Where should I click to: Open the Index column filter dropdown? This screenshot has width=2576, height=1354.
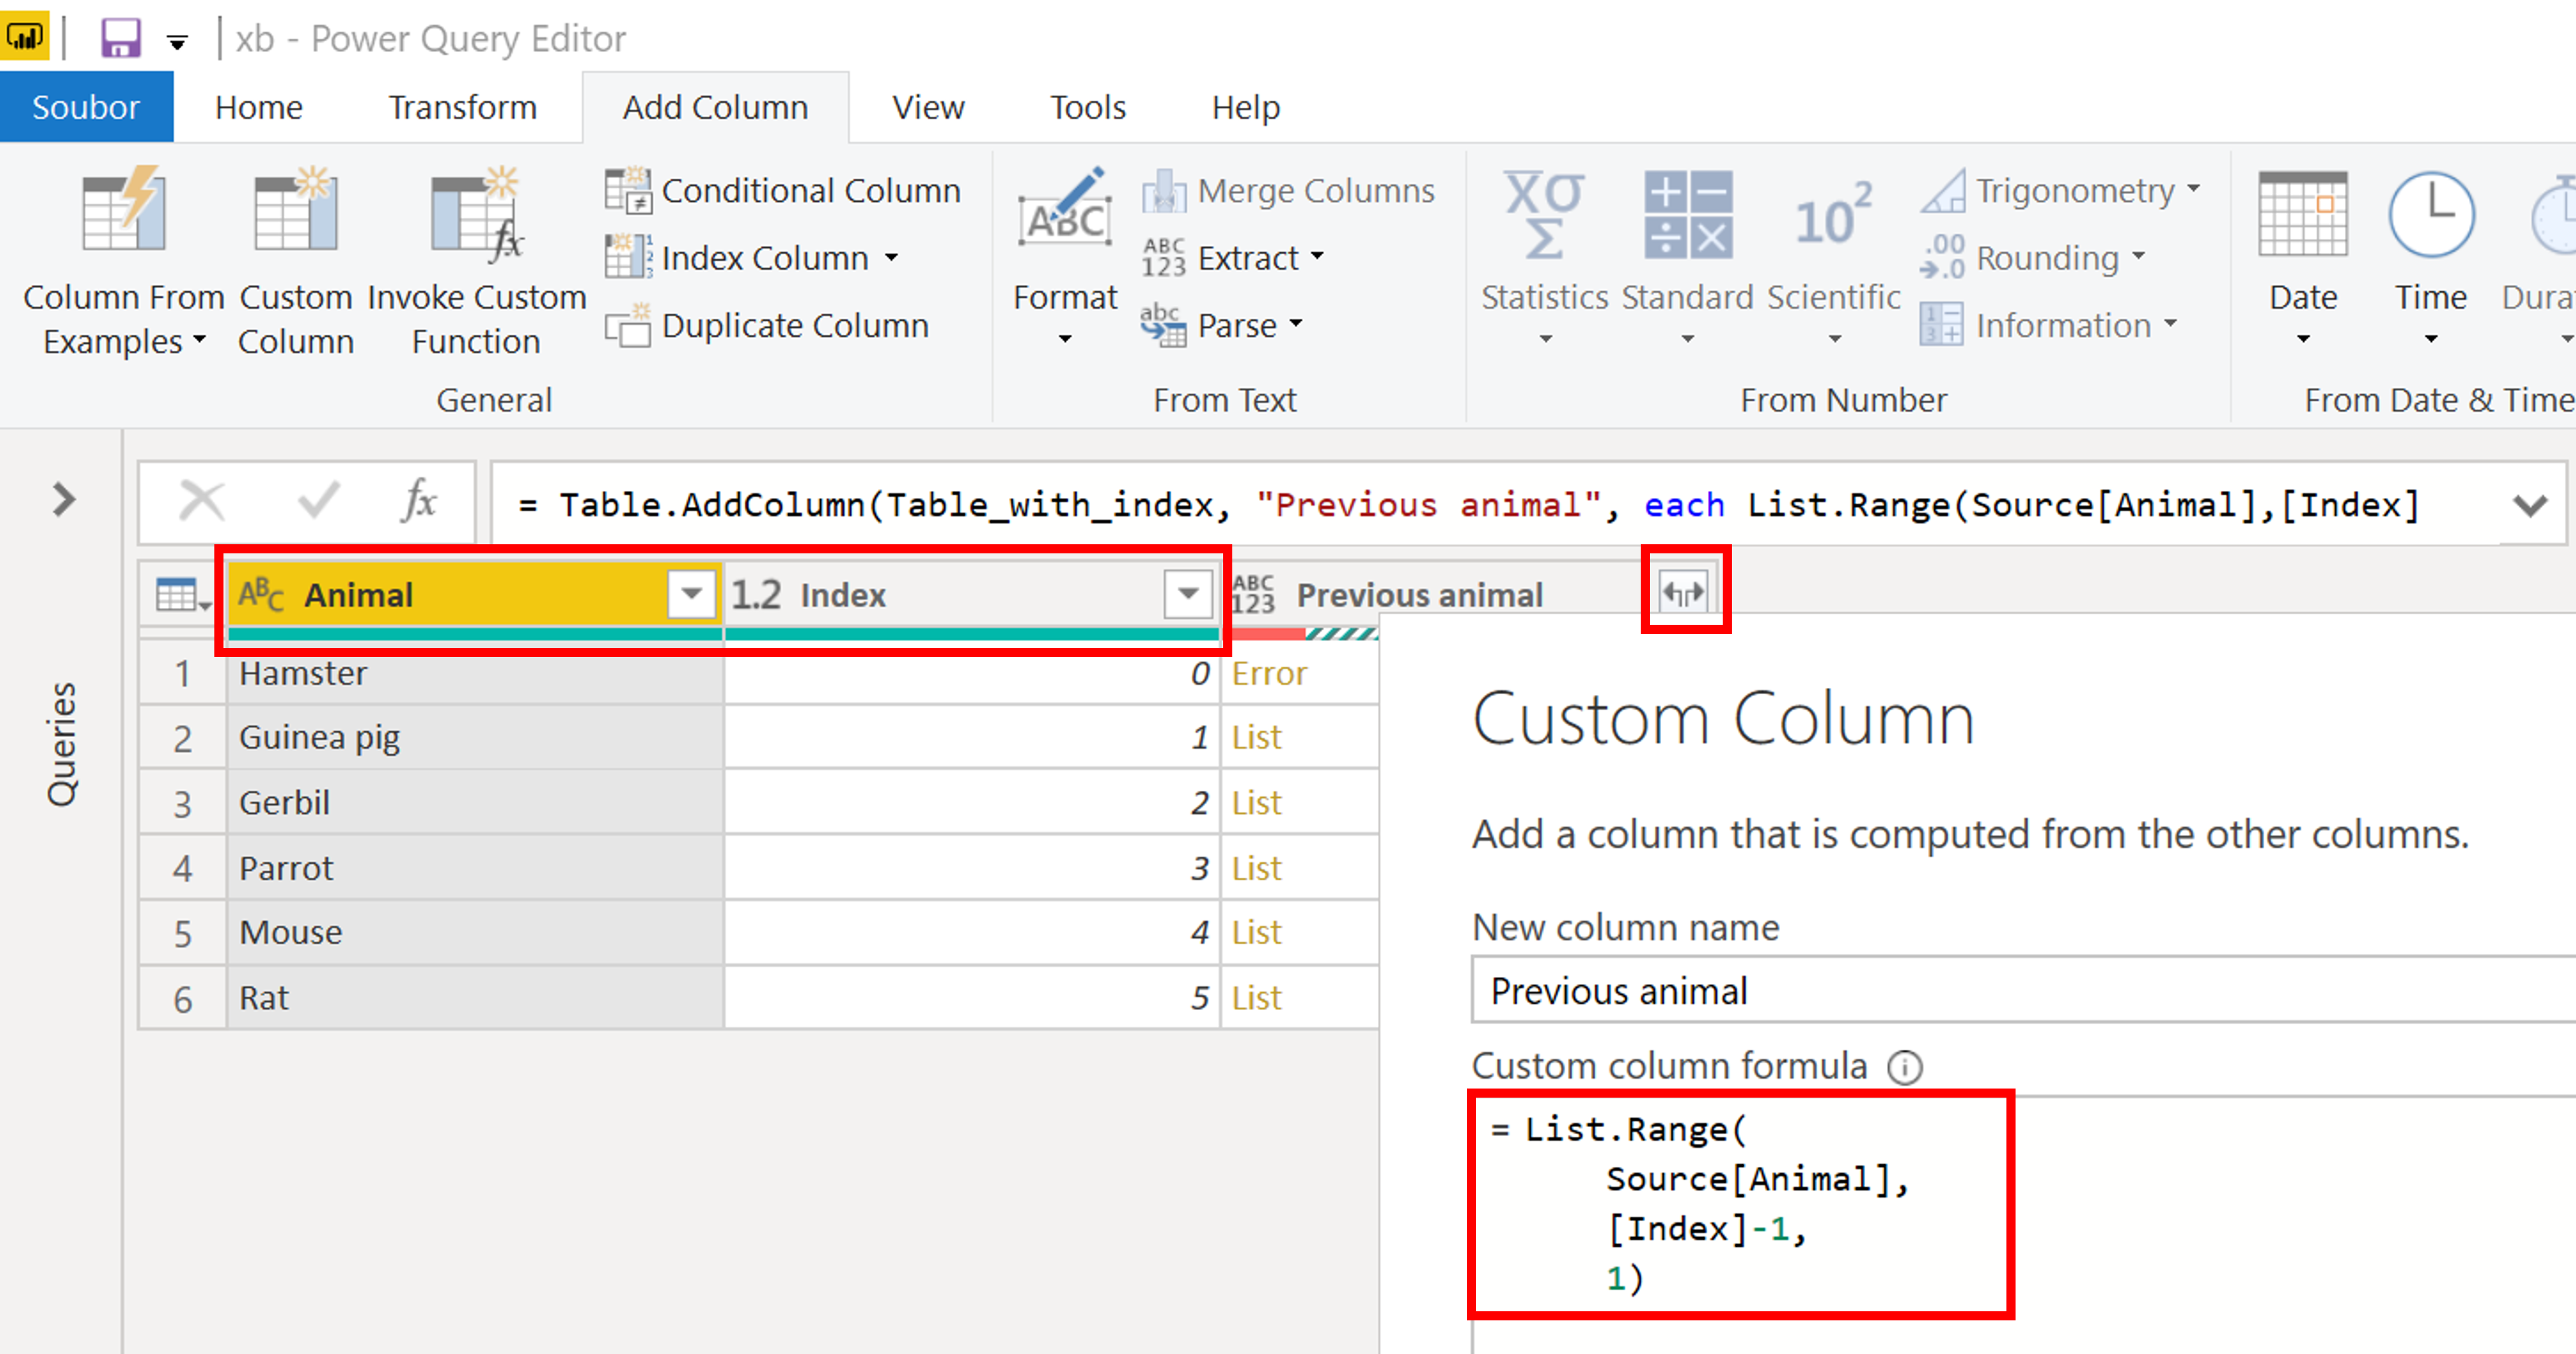tap(1188, 594)
